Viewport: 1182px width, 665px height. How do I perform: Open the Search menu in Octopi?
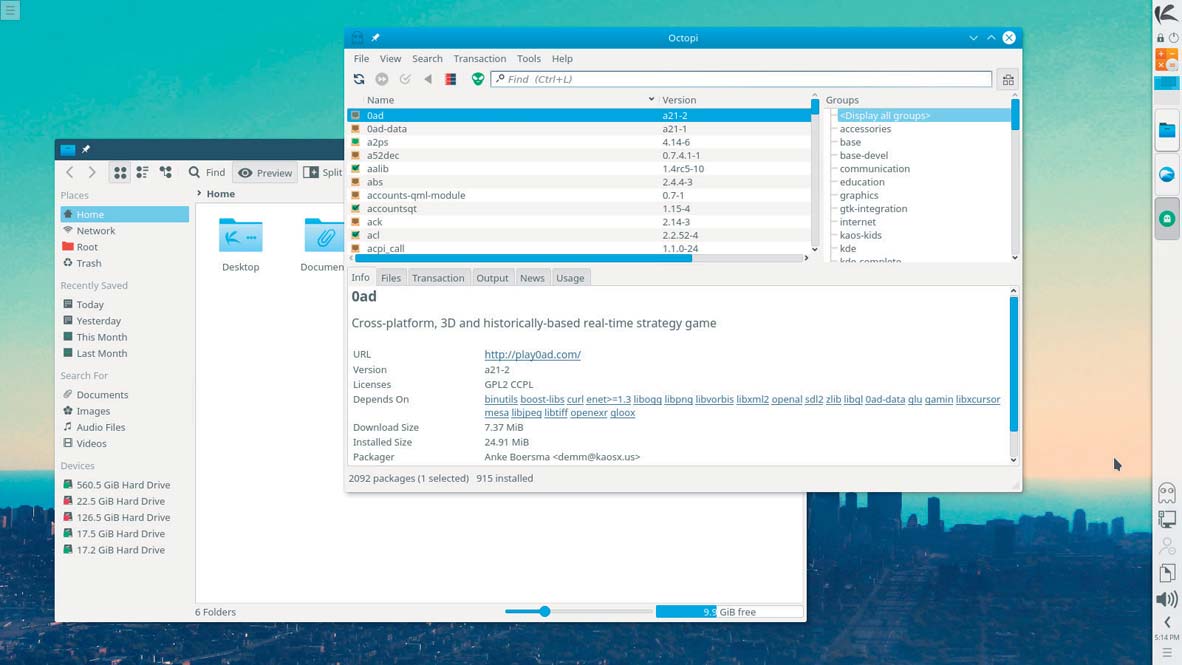pos(427,59)
